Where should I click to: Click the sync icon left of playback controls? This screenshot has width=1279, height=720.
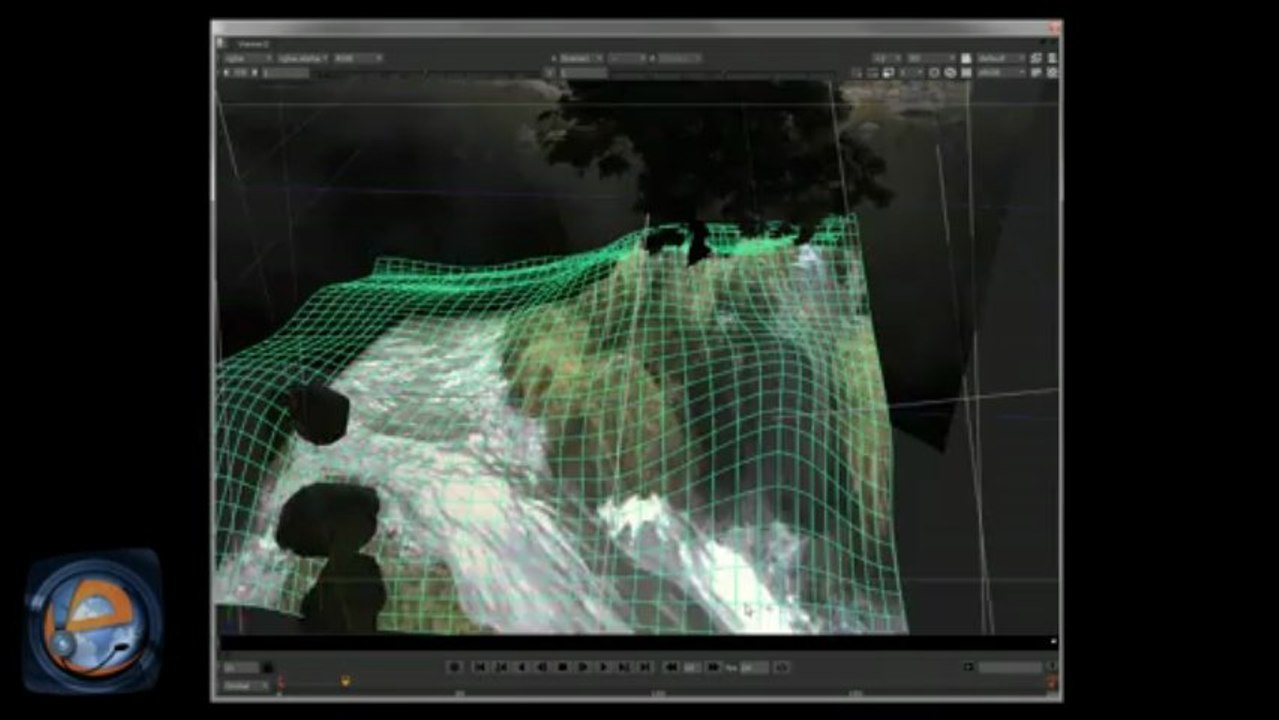[455, 667]
